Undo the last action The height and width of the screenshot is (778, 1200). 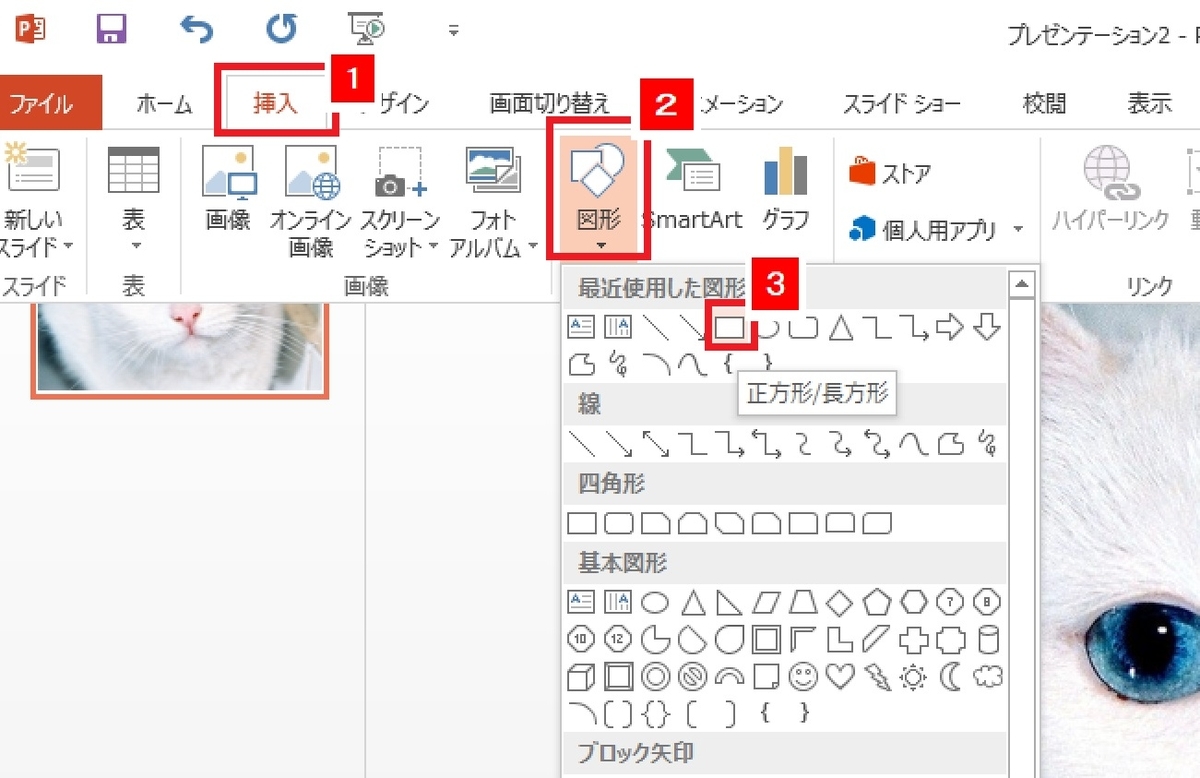pyautogui.click(x=196, y=30)
